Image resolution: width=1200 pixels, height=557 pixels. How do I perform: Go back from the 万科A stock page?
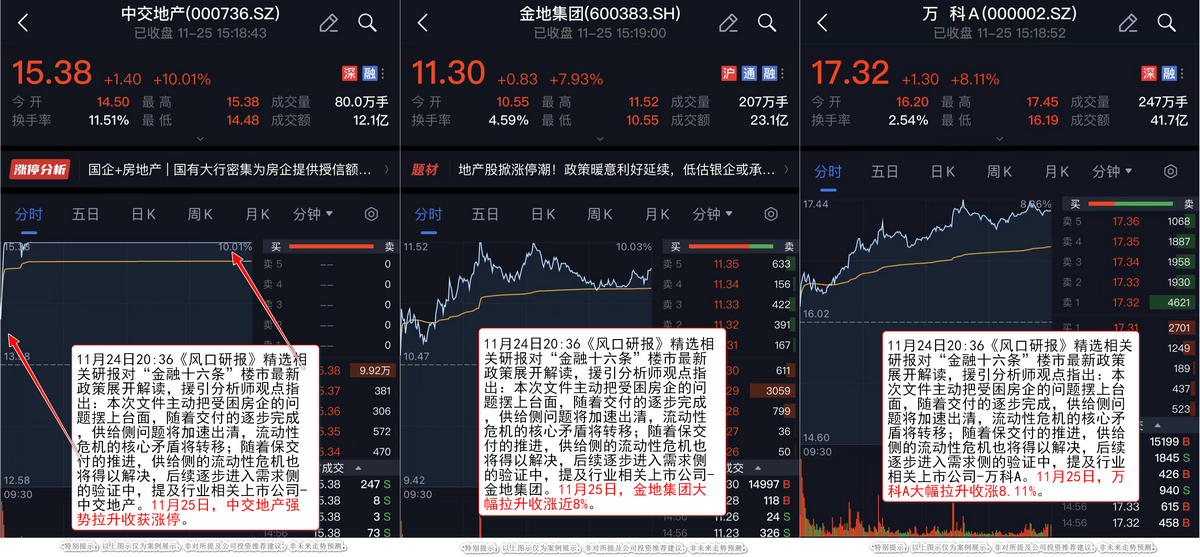(822, 22)
